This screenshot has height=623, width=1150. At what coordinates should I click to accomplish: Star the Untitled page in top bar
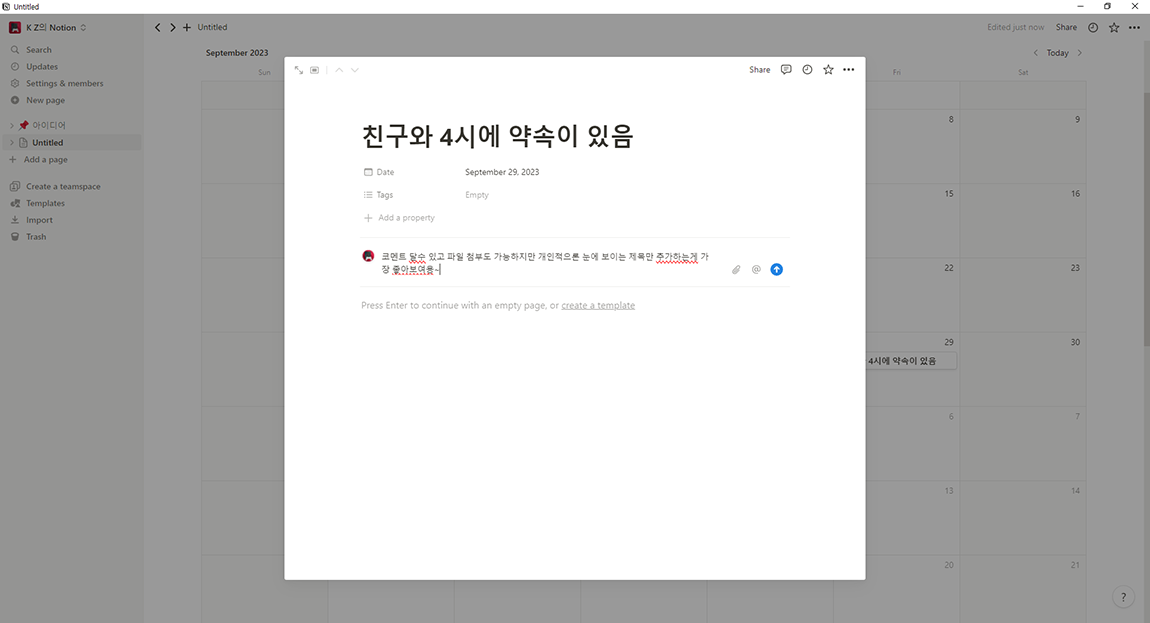point(1113,27)
